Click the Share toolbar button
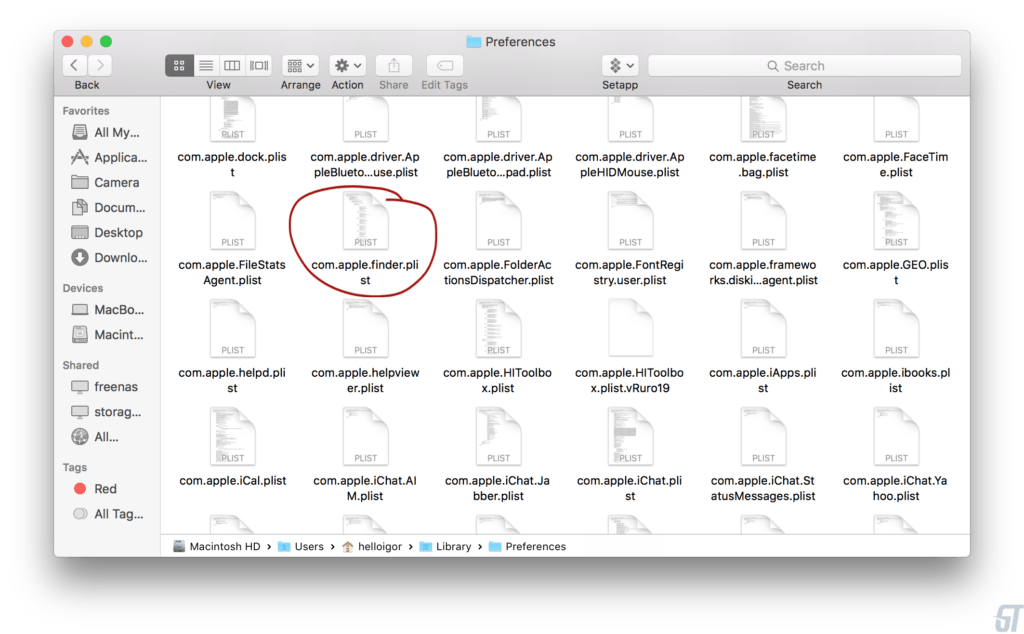Image resolution: width=1024 pixels, height=634 pixels. (393, 65)
